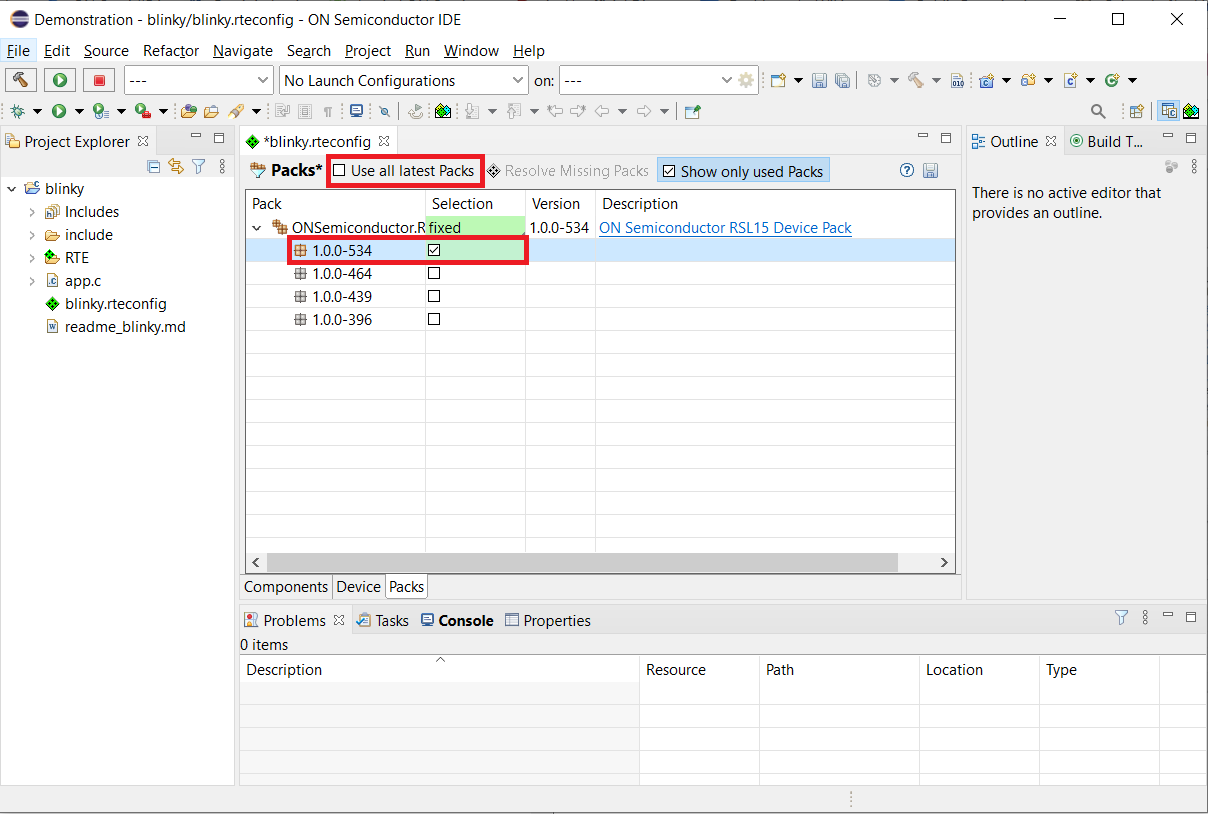The height and width of the screenshot is (814, 1208).
Task: Open the No Launch Configurations dropdown
Action: pyautogui.click(x=519, y=80)
